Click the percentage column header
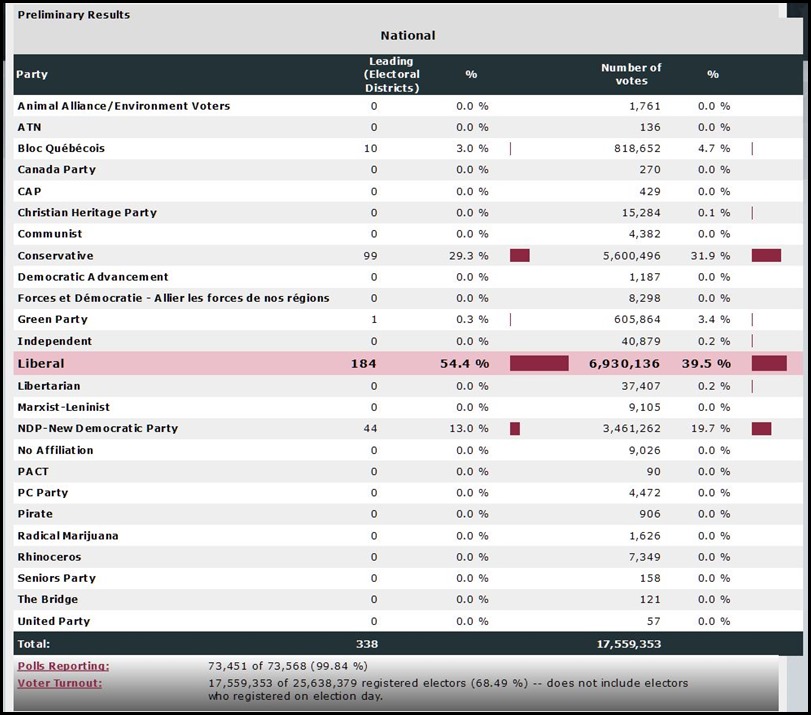Viewport: 811px width, 715px height. click(x=470, y=74)
